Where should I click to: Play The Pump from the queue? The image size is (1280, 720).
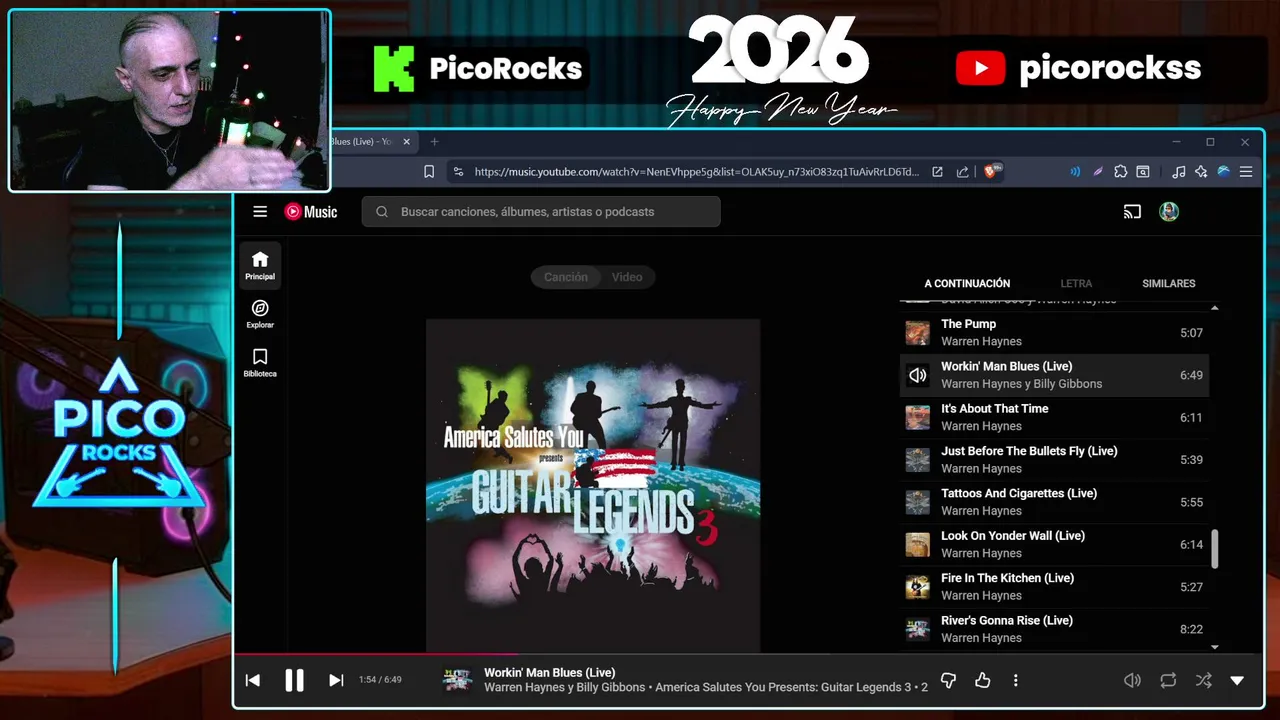(x=1054, y=332)
